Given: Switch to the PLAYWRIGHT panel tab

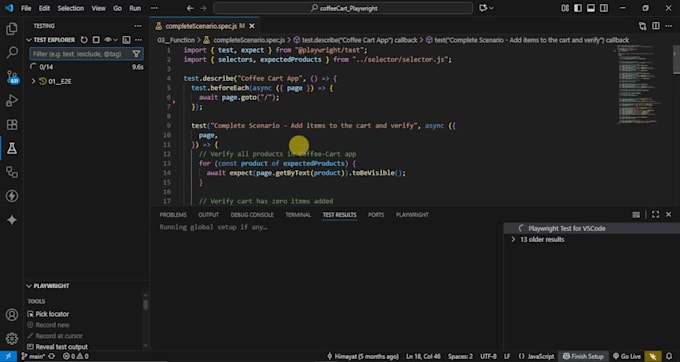Looking at the screenshot, I should click(412, 215).
